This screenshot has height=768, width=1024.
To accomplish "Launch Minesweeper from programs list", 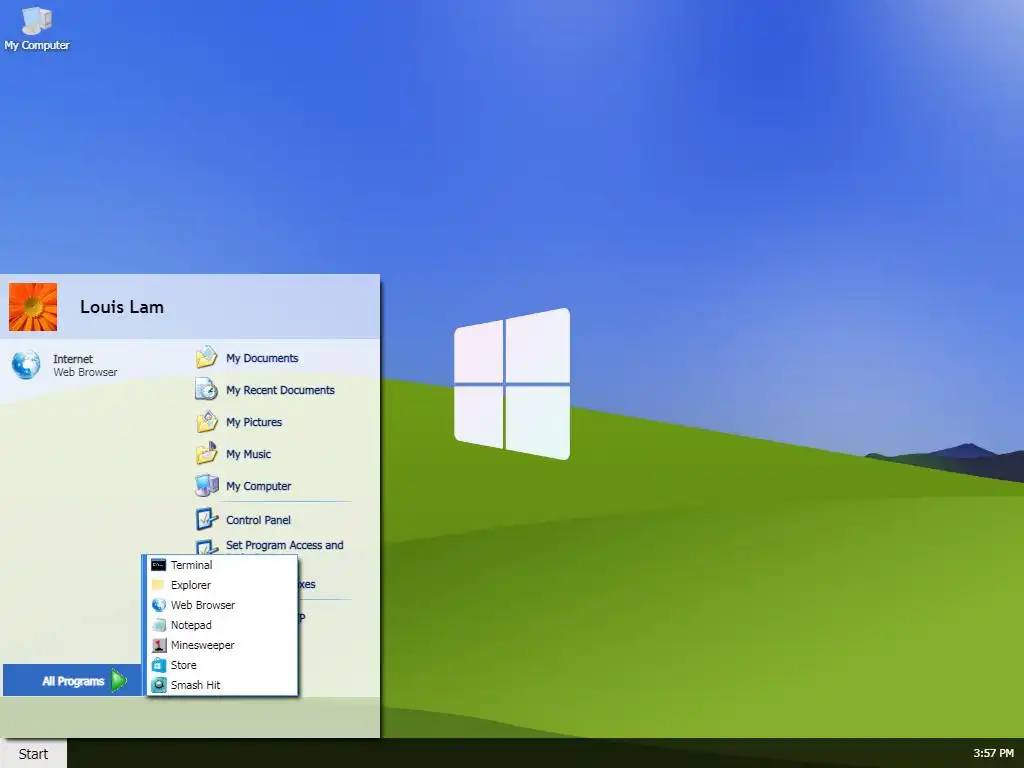I will click(x=202, y=645).
